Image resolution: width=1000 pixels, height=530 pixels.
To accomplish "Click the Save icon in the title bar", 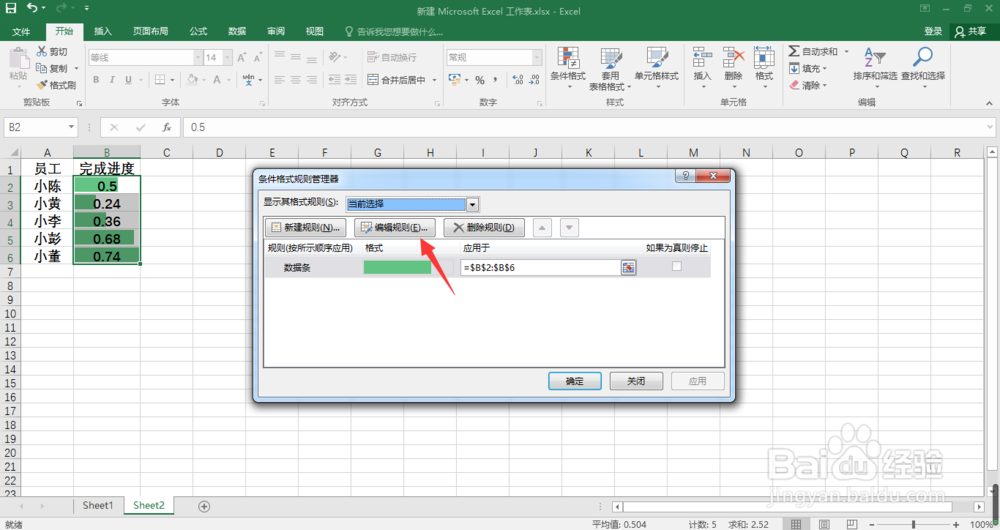I will 11,8.
